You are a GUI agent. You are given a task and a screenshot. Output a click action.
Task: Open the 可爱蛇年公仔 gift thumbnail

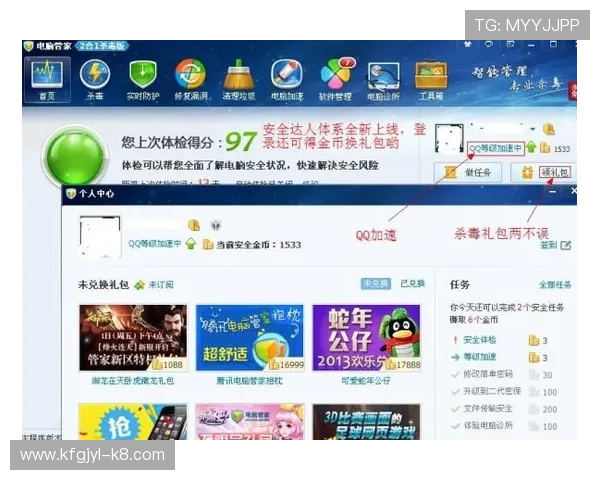point(367,338)
